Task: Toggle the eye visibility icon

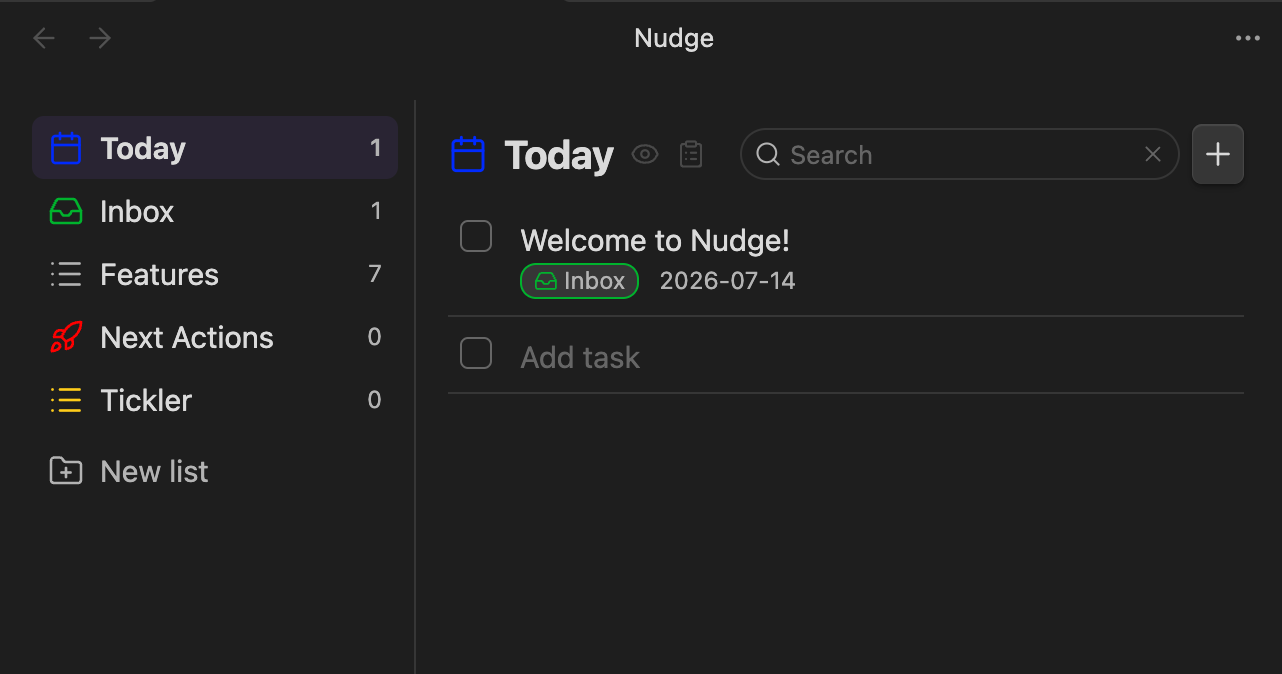Action: pos(645,154)
